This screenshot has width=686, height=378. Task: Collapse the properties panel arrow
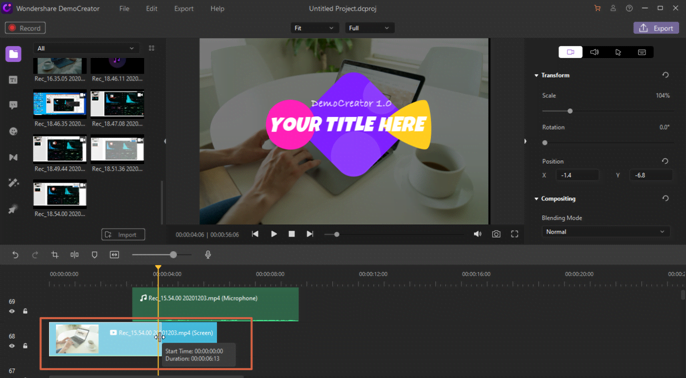(x=525, y=141)
